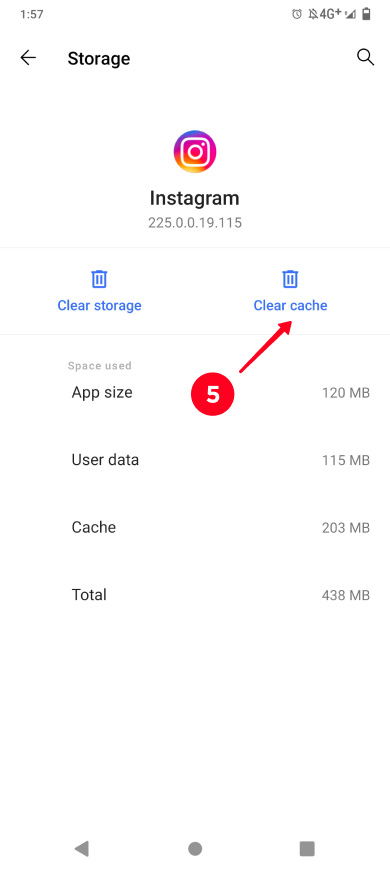
Task: Tap the Clear cache trash icon
Action: click(290, 279)
